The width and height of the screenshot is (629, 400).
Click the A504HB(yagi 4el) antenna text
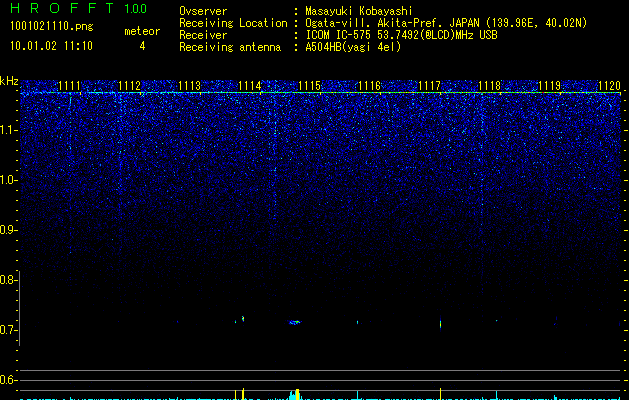353,47
